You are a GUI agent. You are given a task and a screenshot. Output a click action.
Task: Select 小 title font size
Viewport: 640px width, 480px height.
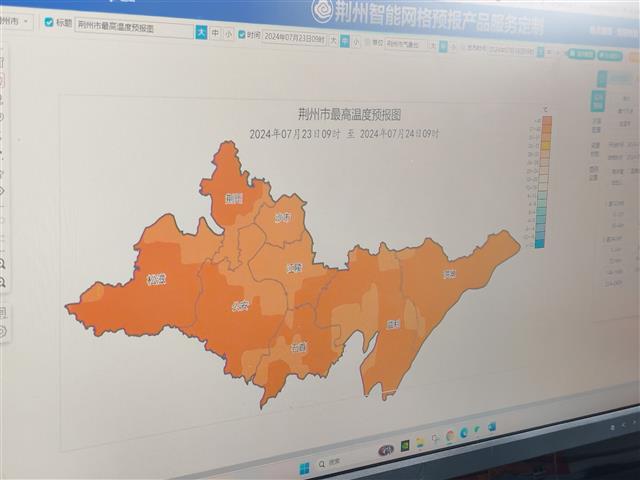(228, 34)
